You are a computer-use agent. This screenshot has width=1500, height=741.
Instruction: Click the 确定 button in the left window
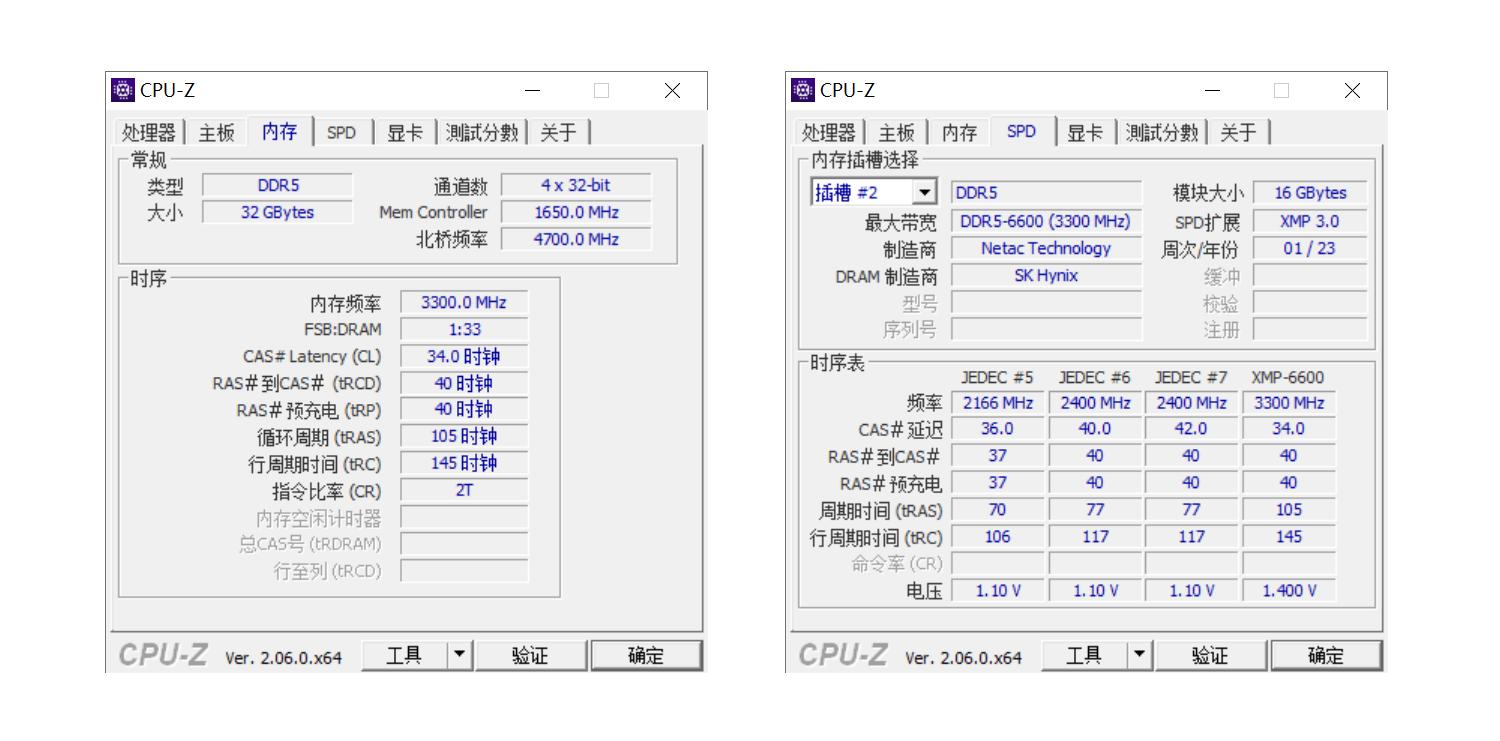646,654
